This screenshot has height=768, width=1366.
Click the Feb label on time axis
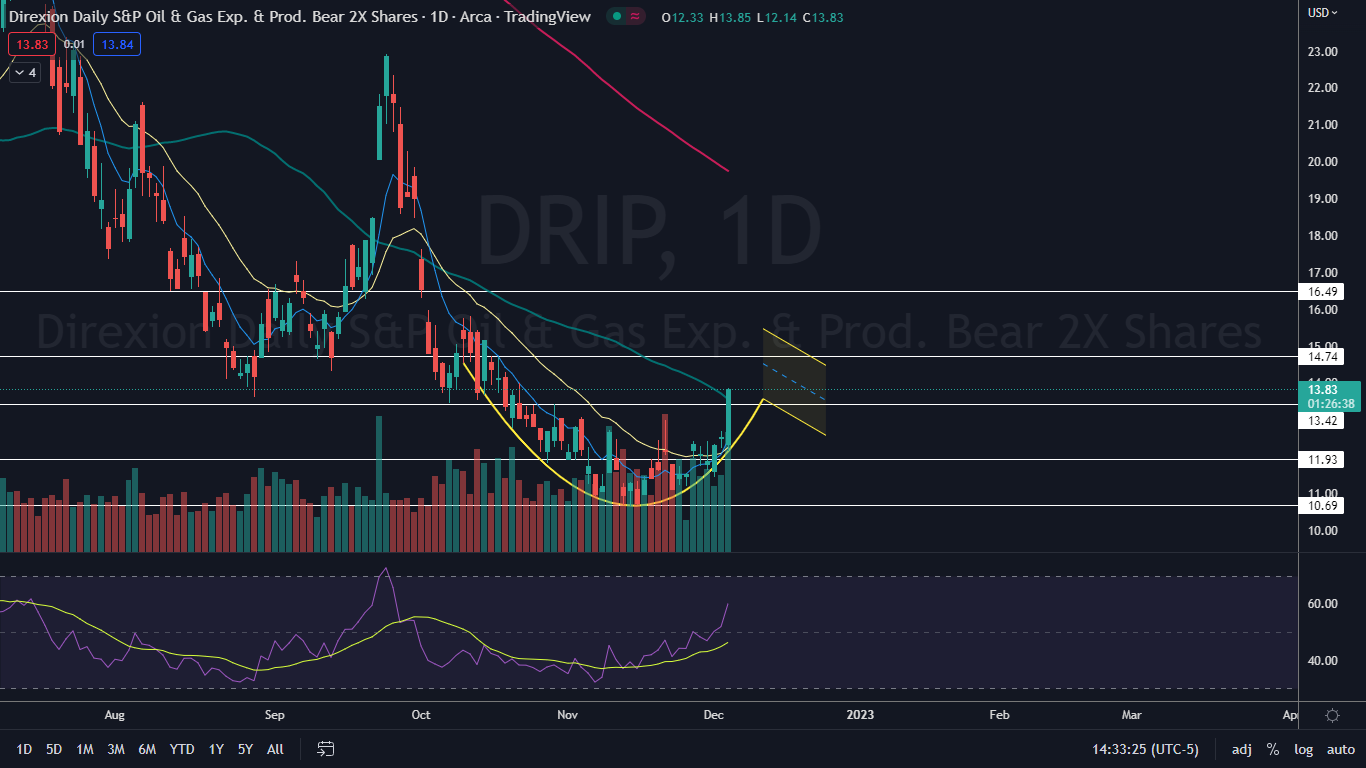point(998,715)
